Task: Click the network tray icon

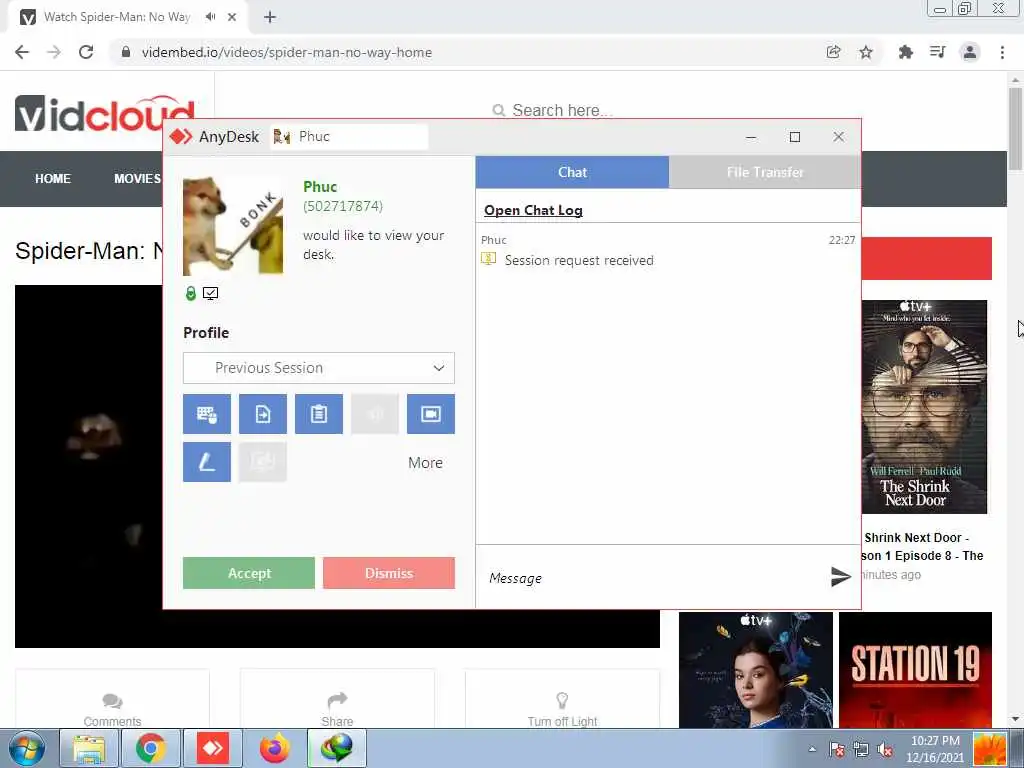Action: point(861,749)
